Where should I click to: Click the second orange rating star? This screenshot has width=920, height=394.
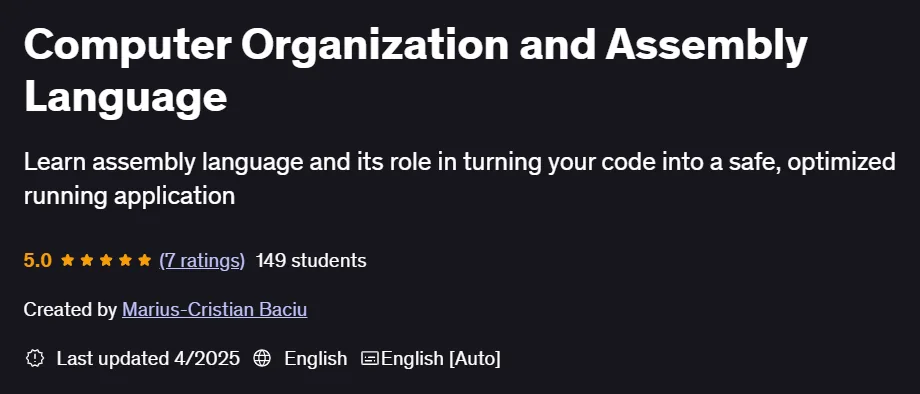pos(87,260)
